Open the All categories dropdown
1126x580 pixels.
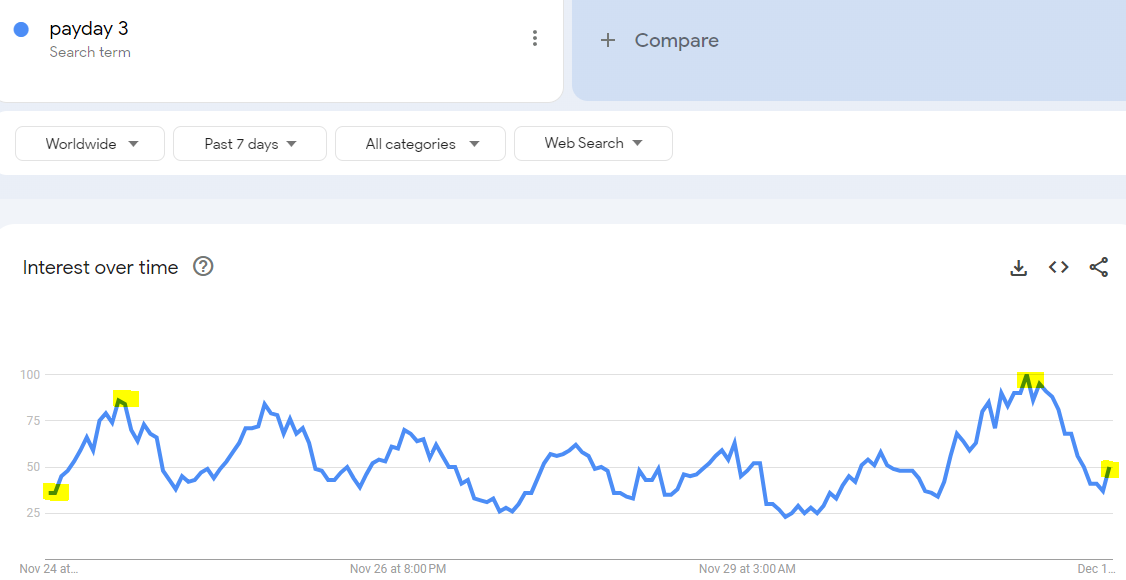click(420, 144)
